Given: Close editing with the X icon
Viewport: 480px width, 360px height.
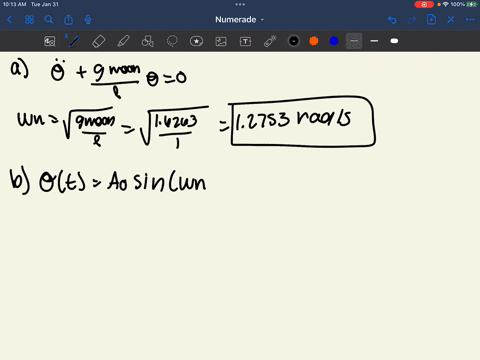Looking at the screenshot, I should [451, 20].
